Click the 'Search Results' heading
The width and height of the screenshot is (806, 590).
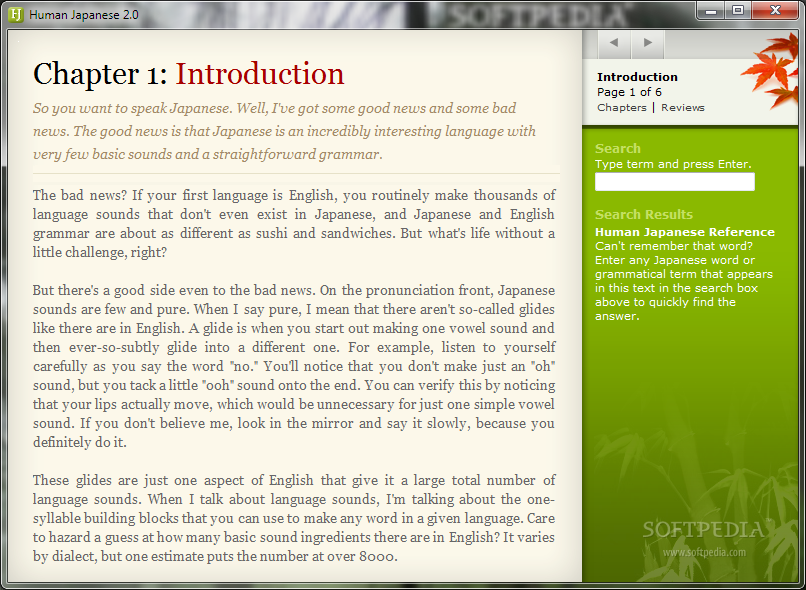point(644,214)
